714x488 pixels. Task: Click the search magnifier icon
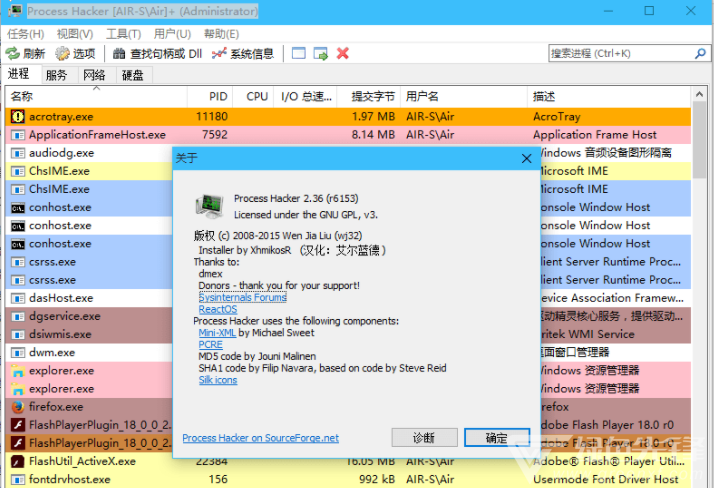click(700, 54)
